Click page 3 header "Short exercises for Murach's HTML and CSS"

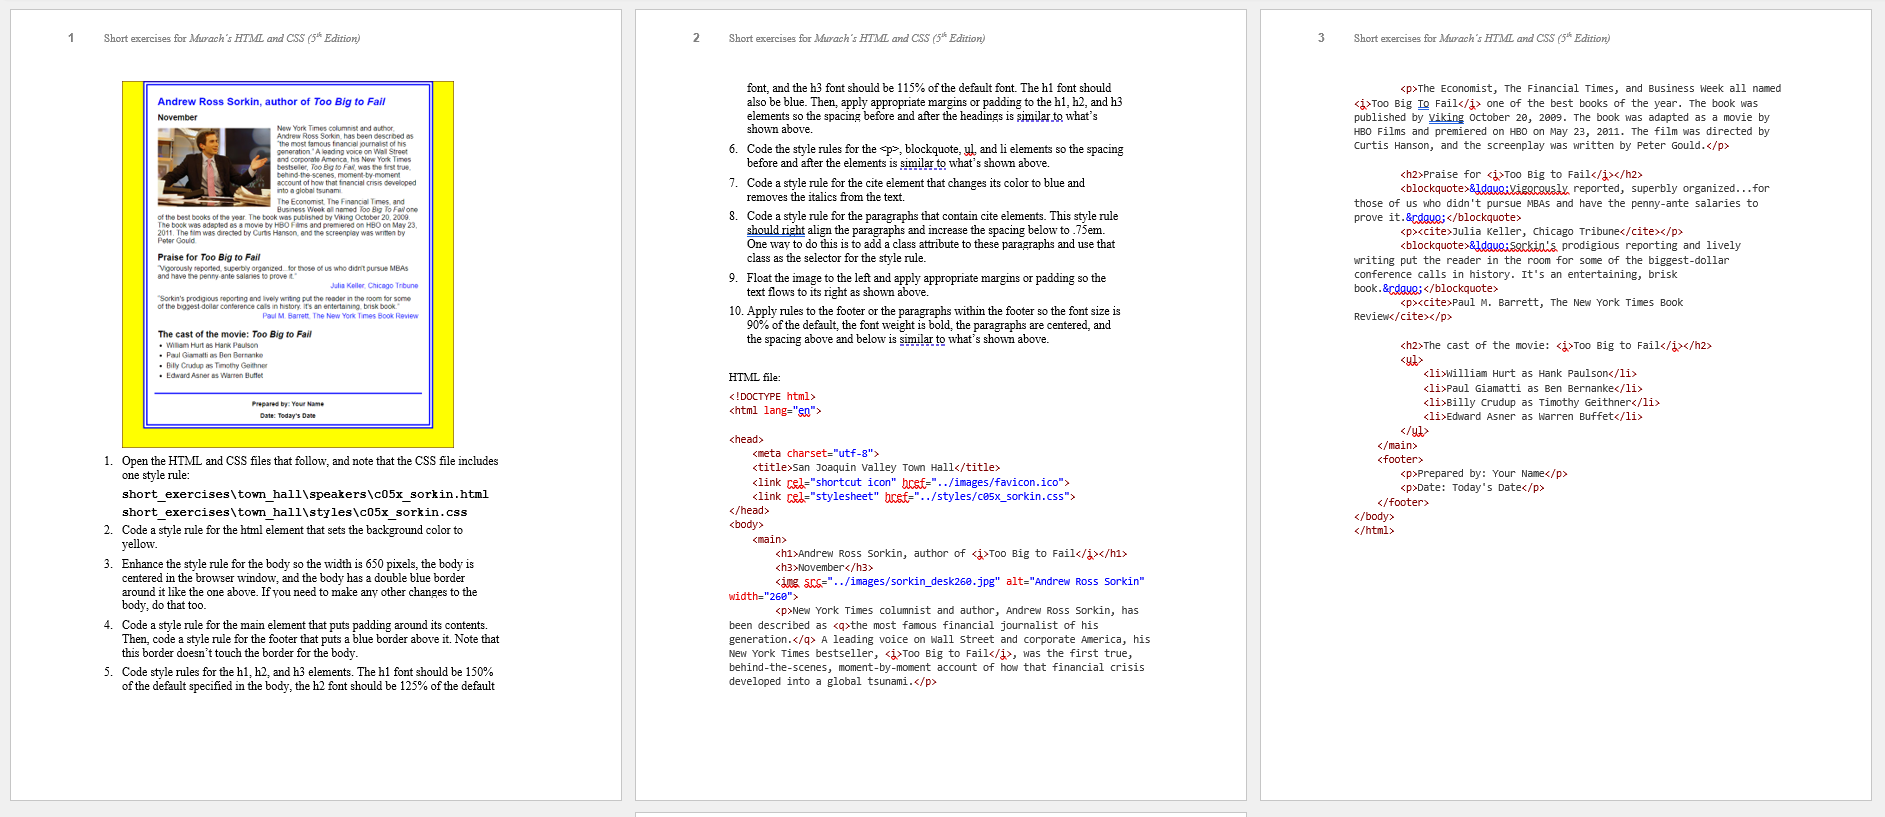click(1482, 38)
